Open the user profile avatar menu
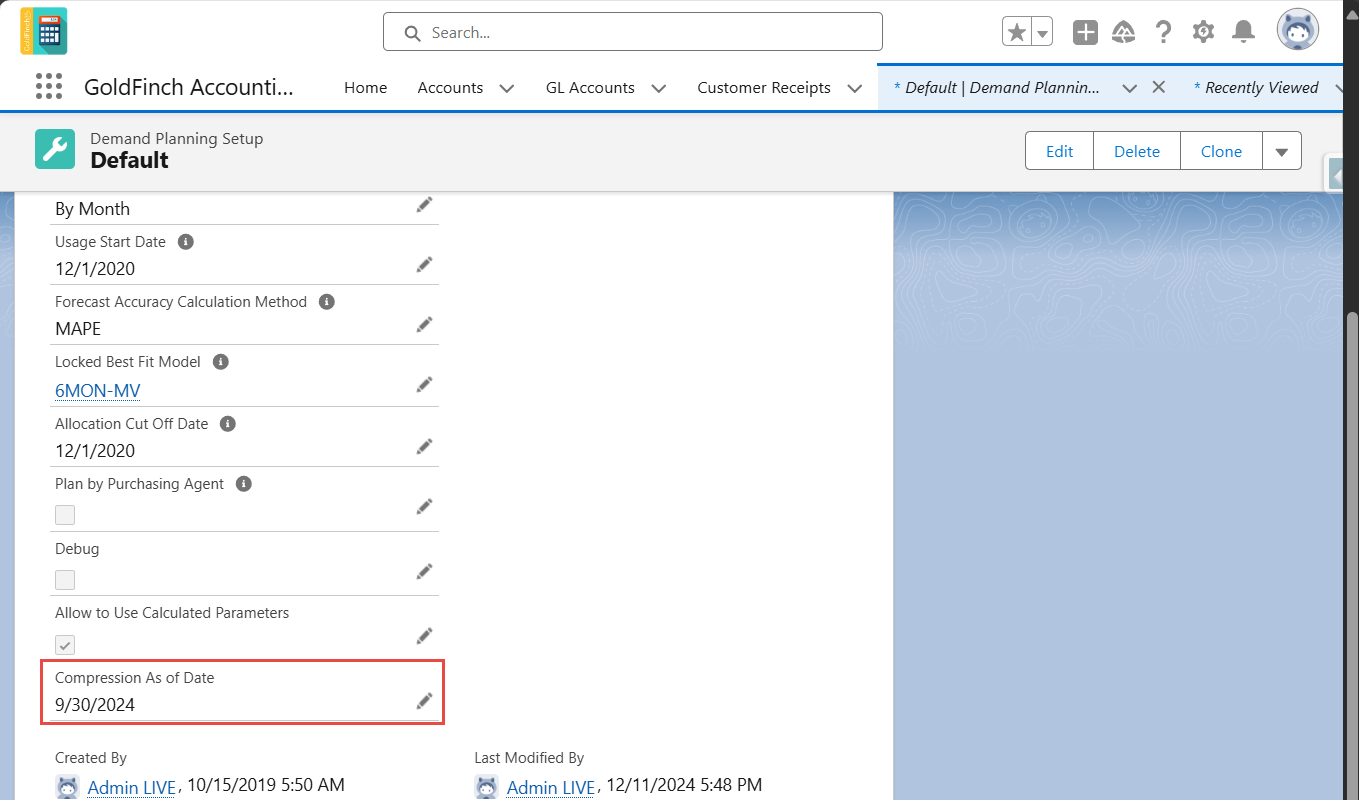 [1298, 31]
